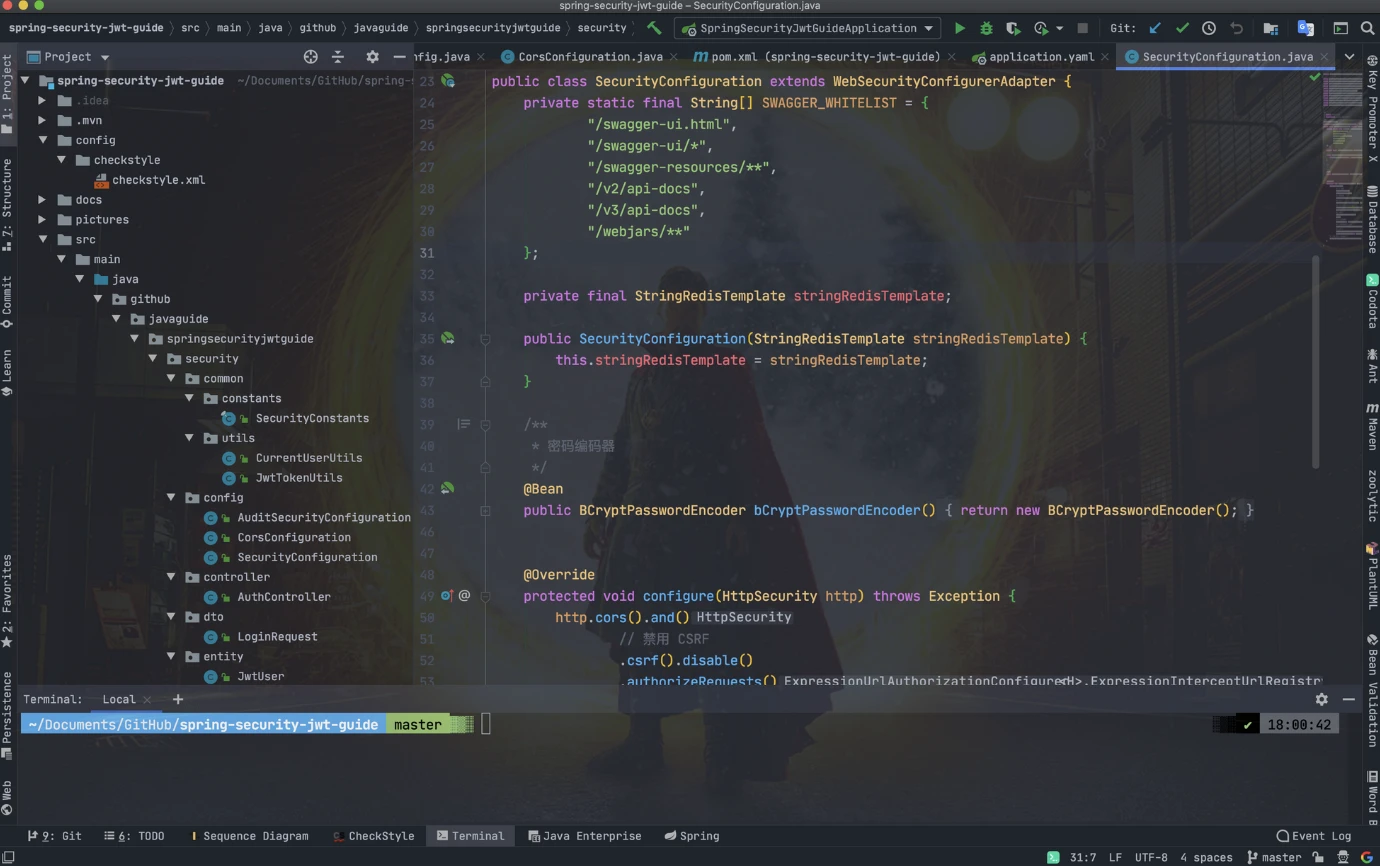1380x866 pixels.
Task: Open Sequence Diagram tool window tab
Action: click(x=248, y=836)
